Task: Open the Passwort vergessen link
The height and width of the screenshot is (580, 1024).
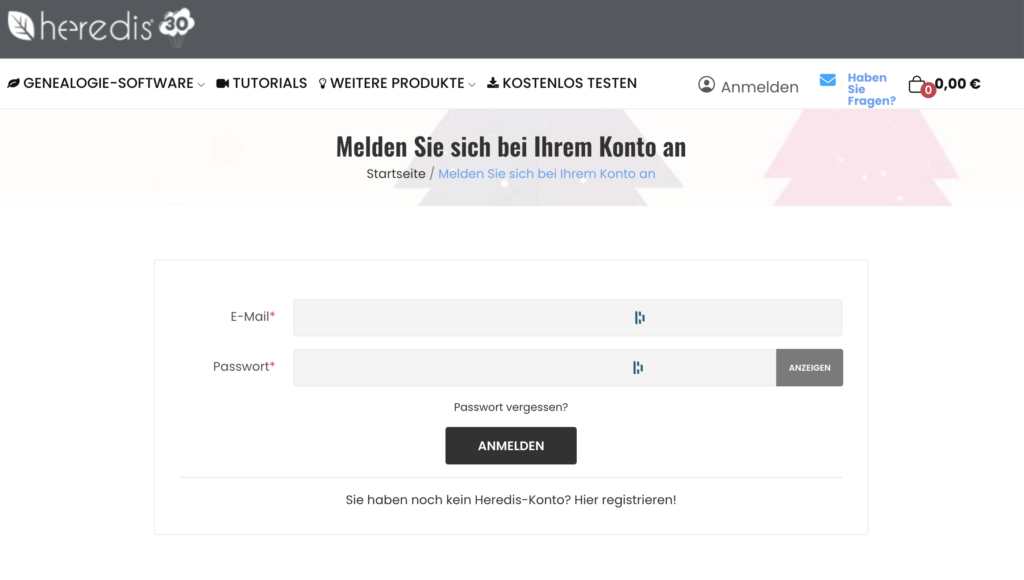Action: tap(510, 407)
